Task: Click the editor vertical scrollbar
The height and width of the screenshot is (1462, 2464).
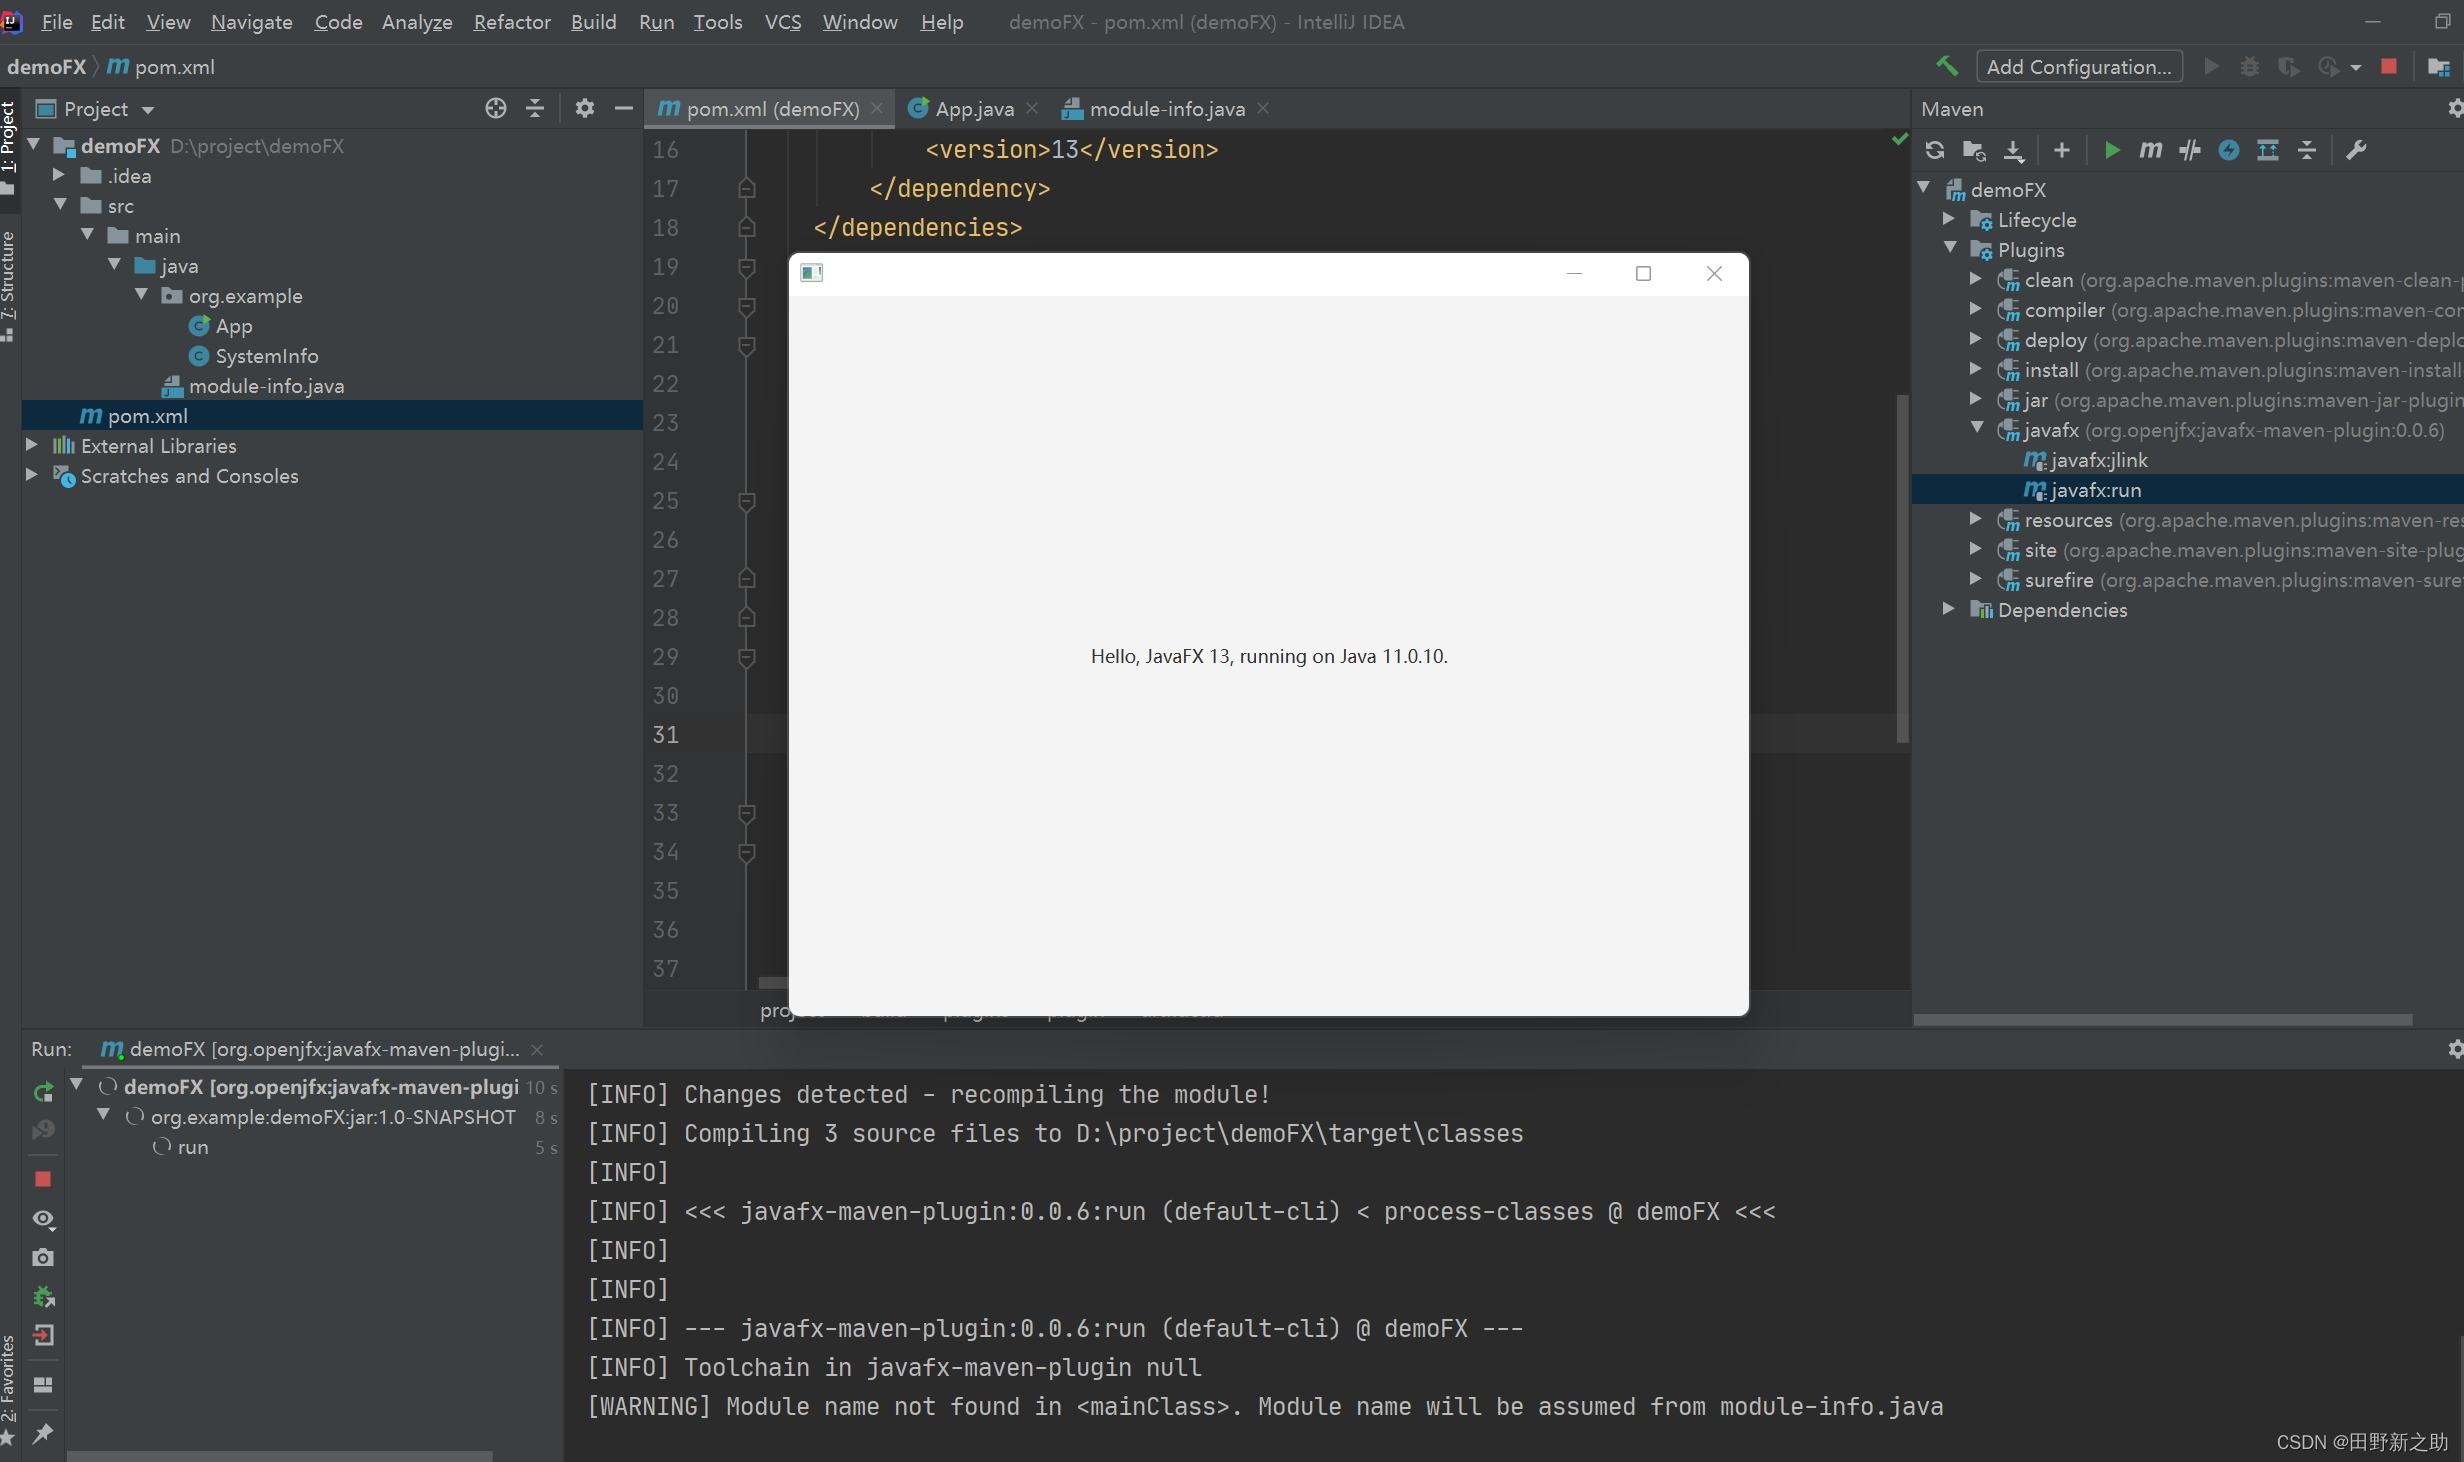Action: [x=1902, y=568]
